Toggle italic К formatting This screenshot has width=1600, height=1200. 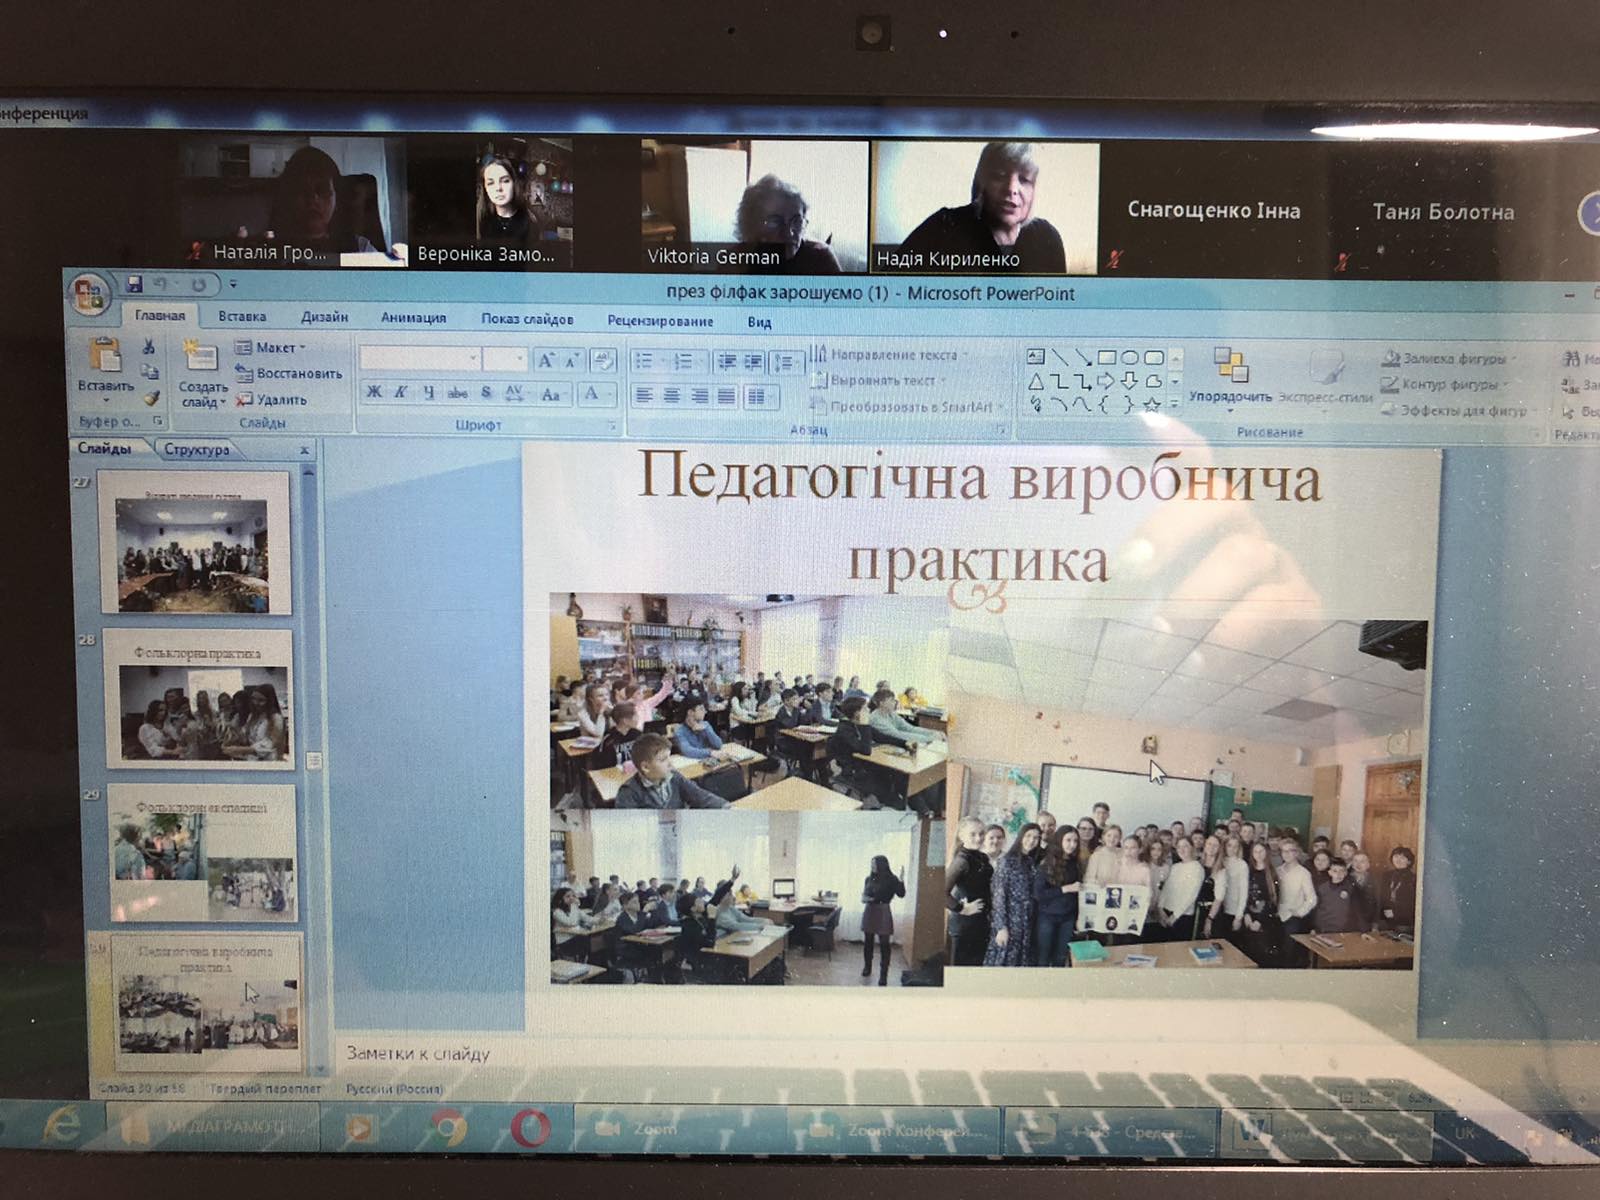click(x=401, y=392)
